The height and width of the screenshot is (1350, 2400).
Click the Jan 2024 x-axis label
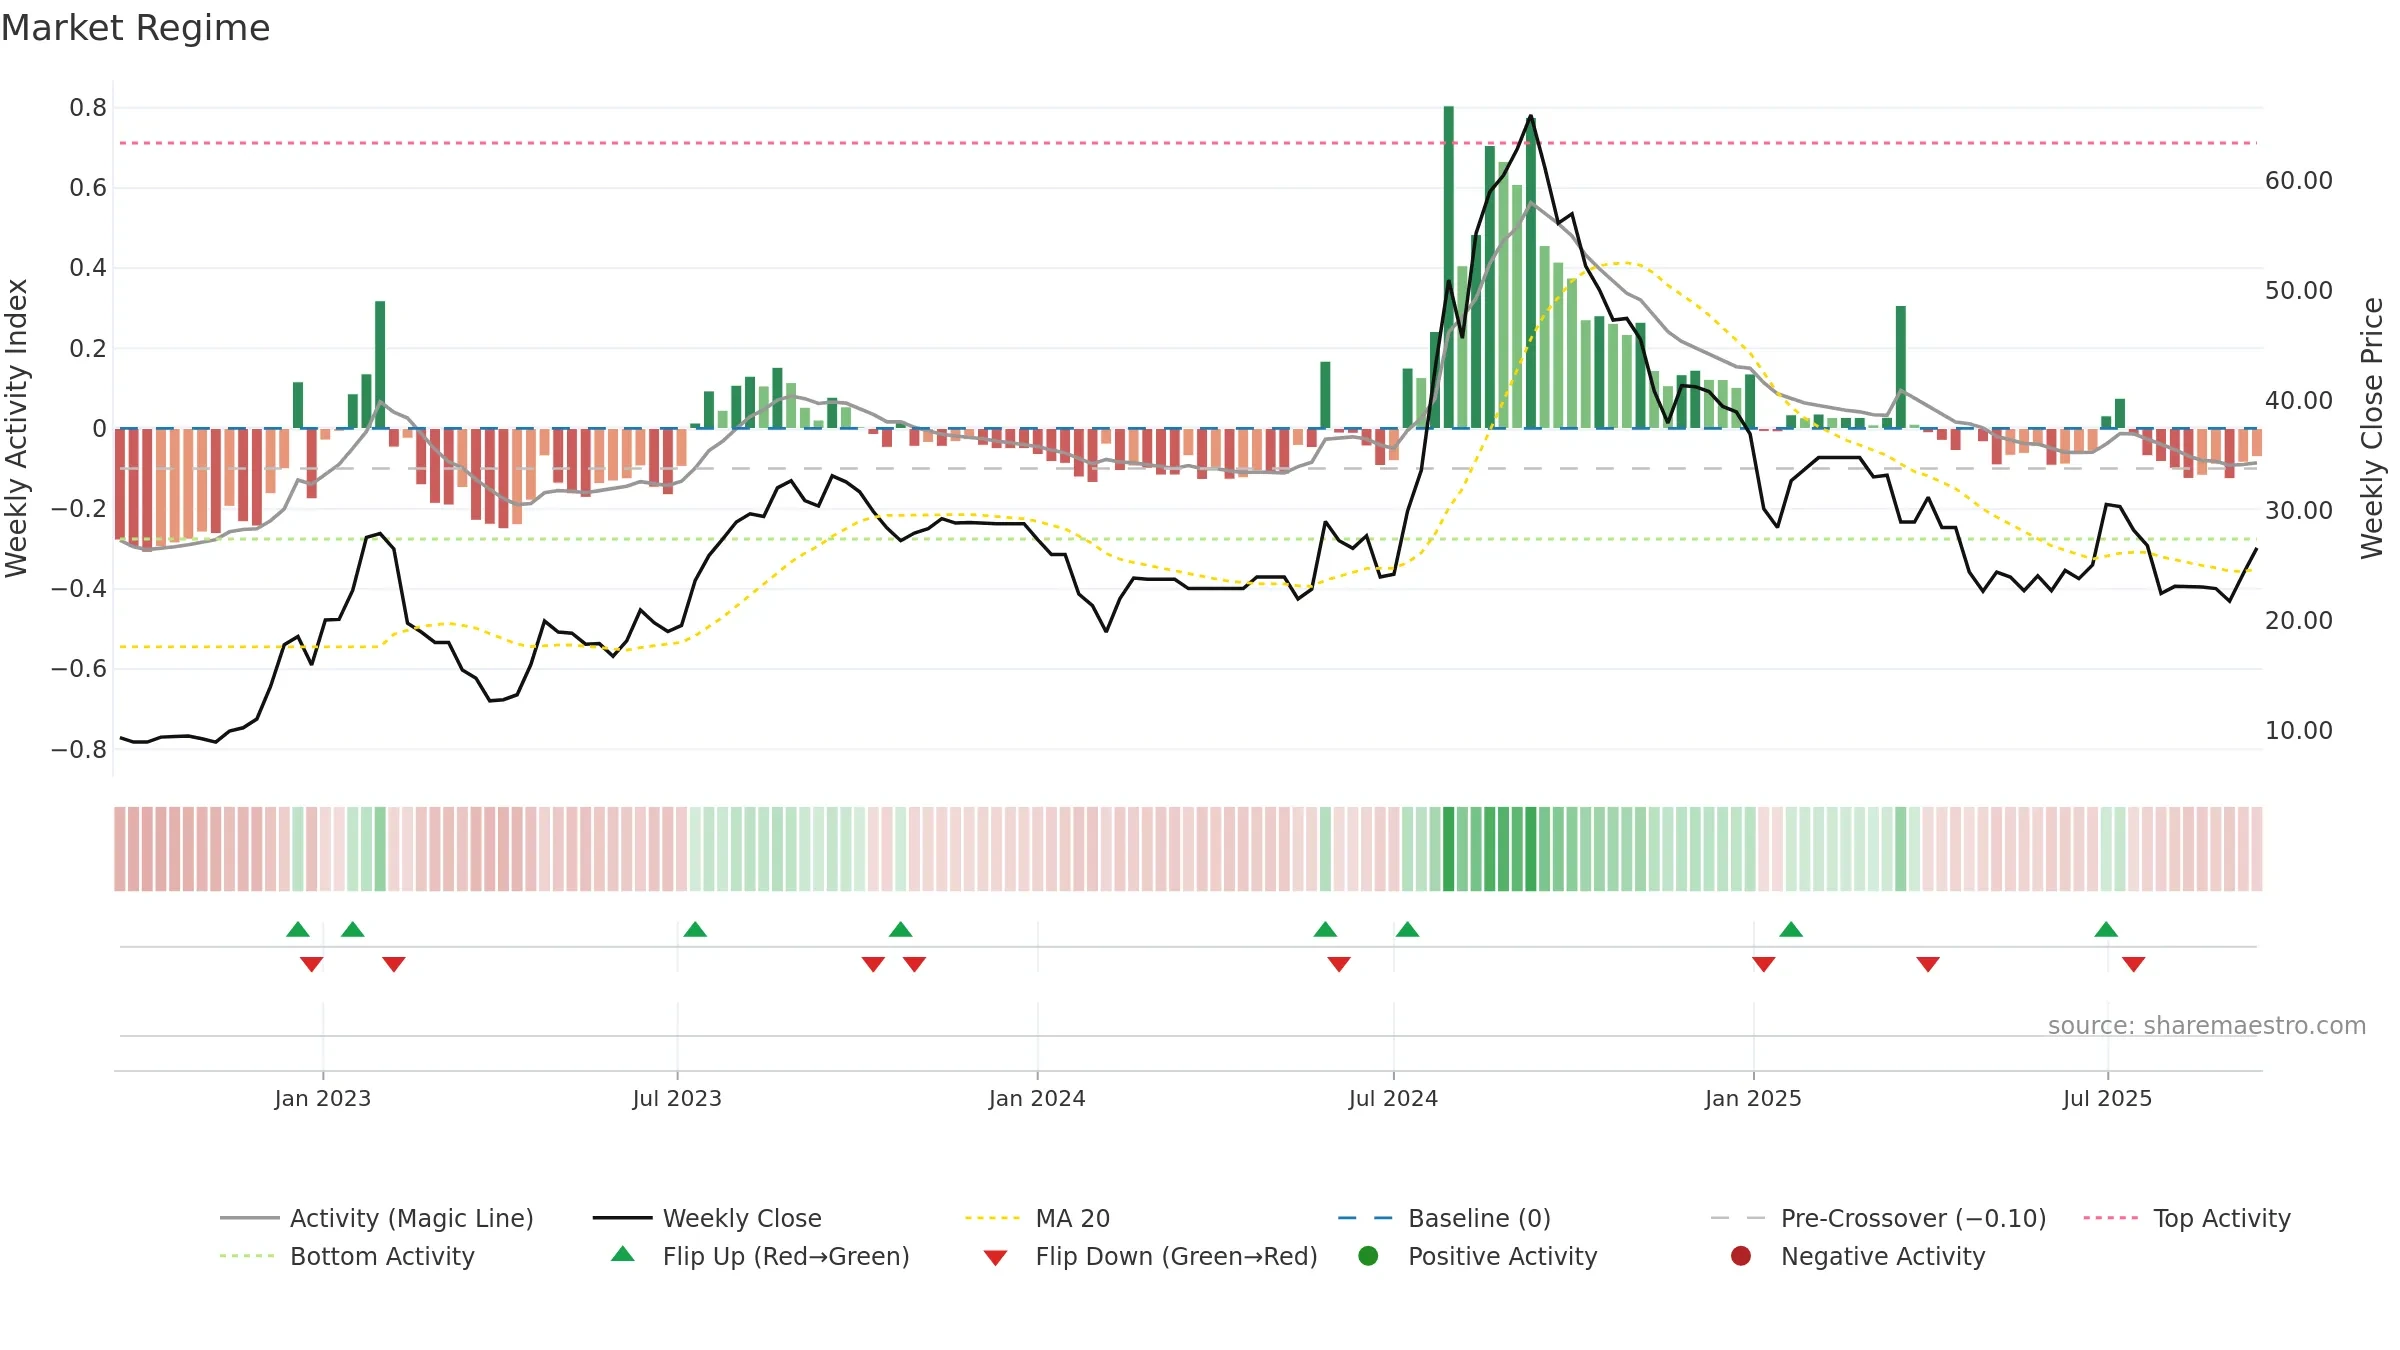[x=1037, y=1098]
